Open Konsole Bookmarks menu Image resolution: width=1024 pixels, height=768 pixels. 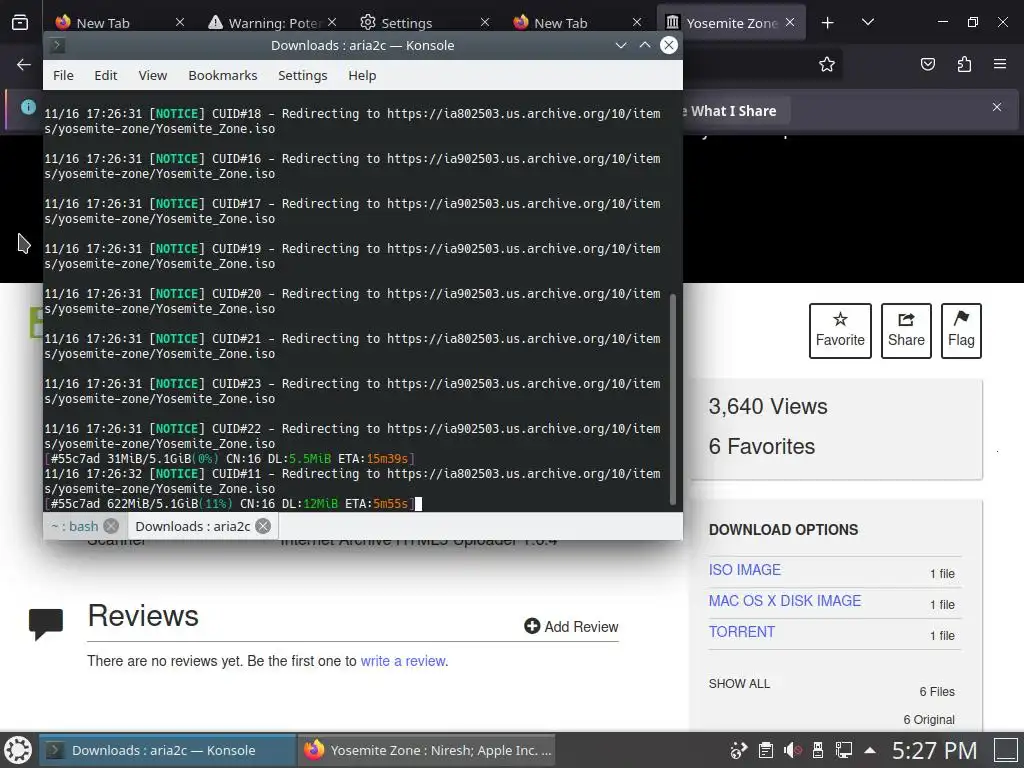pos(223,76)
